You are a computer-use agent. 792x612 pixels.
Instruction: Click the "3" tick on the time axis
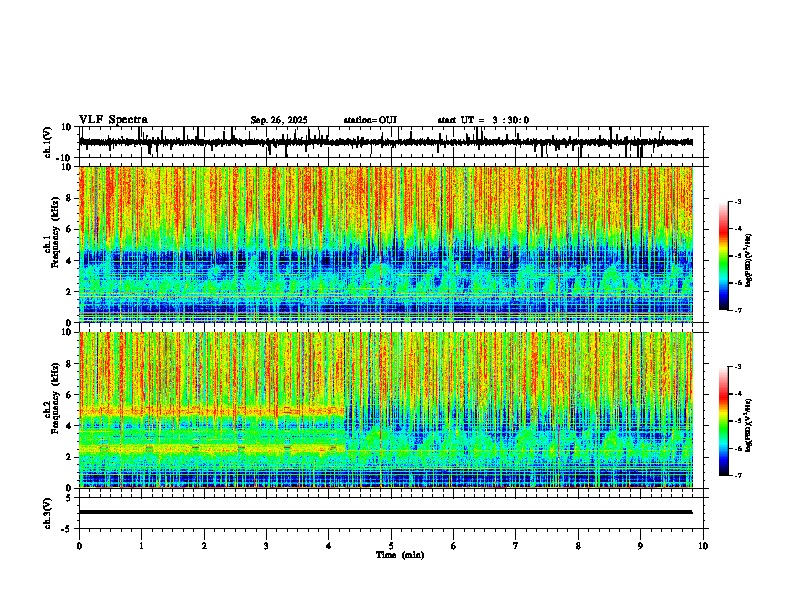[x=266, y=546]
